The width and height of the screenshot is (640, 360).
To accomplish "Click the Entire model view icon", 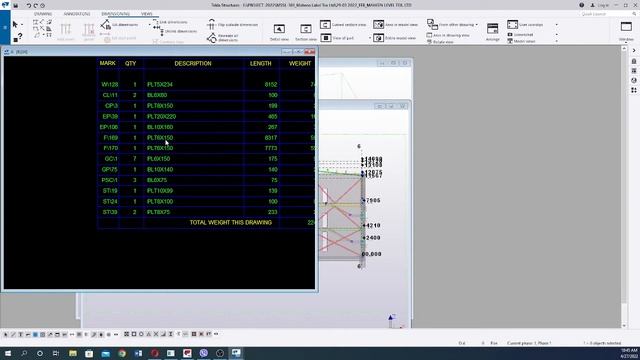I will 378,38.
